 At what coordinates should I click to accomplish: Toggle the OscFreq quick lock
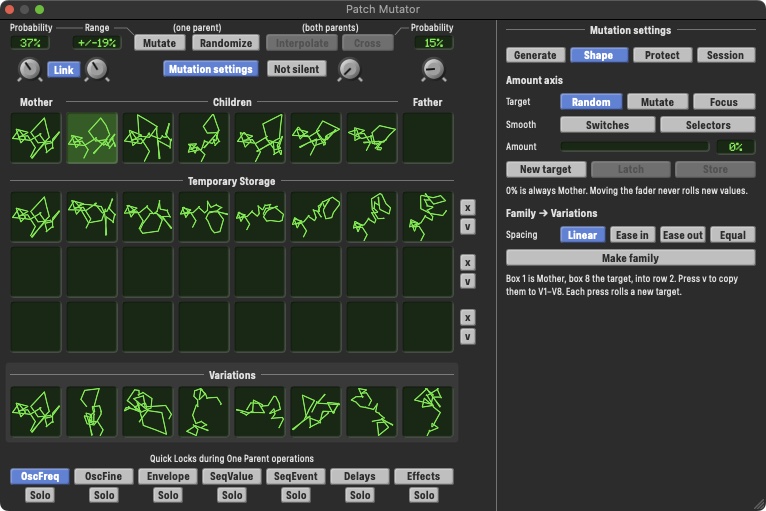(x=40, y=476)
